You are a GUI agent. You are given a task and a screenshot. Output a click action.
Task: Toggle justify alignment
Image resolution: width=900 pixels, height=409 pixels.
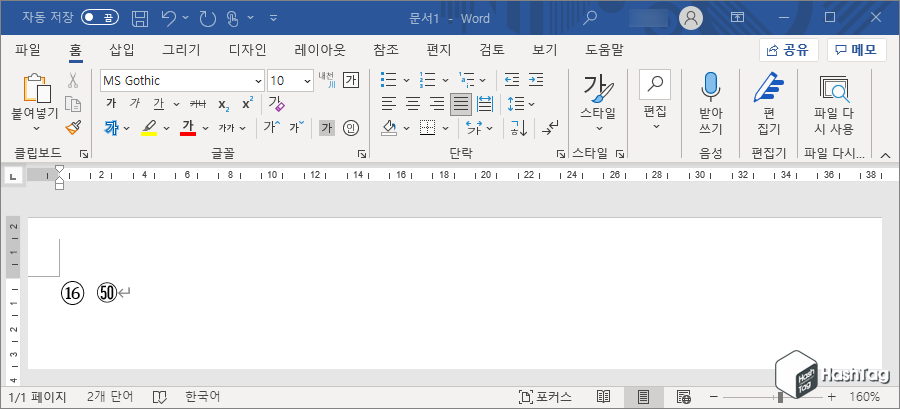coord(461,104)
